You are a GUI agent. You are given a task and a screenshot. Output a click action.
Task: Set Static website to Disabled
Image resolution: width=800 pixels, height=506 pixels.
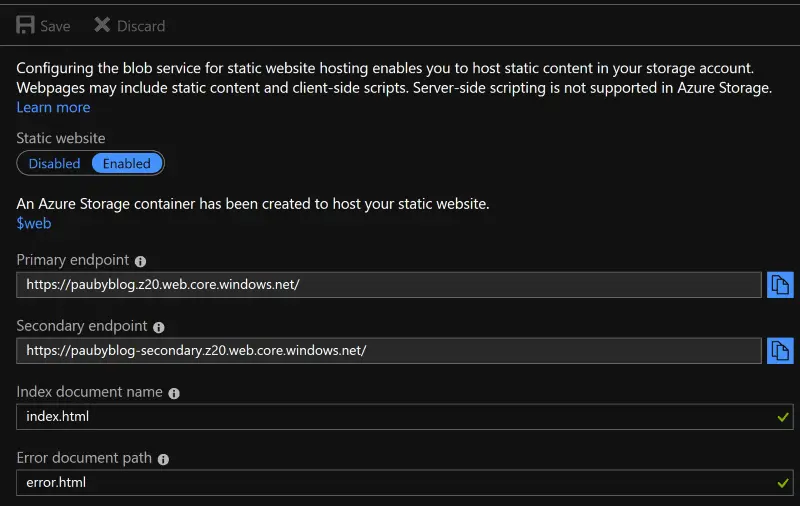coord(54,163)
